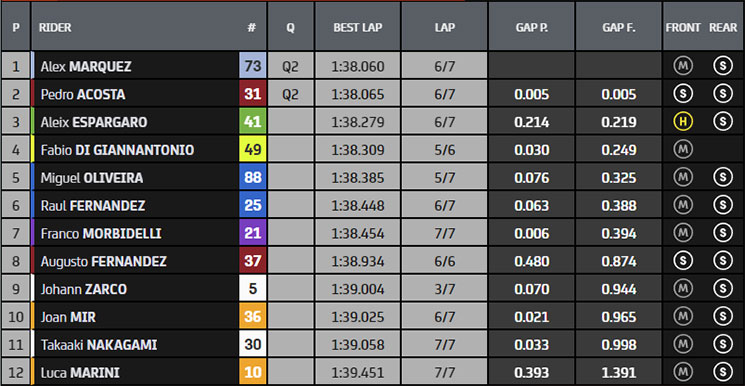Click Miguel Oliveira's soft rear tyre icon
The width and height of the screenshot is (745, 386).
point(723,178)
